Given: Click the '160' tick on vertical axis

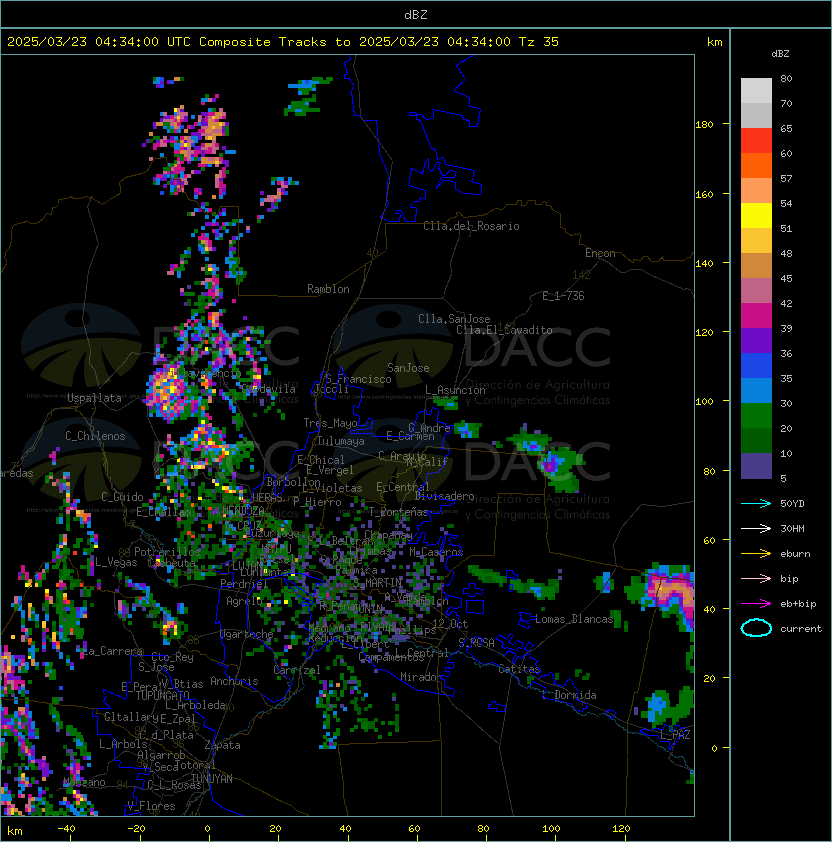Looking at the screenshot, I should coord(704,194).
